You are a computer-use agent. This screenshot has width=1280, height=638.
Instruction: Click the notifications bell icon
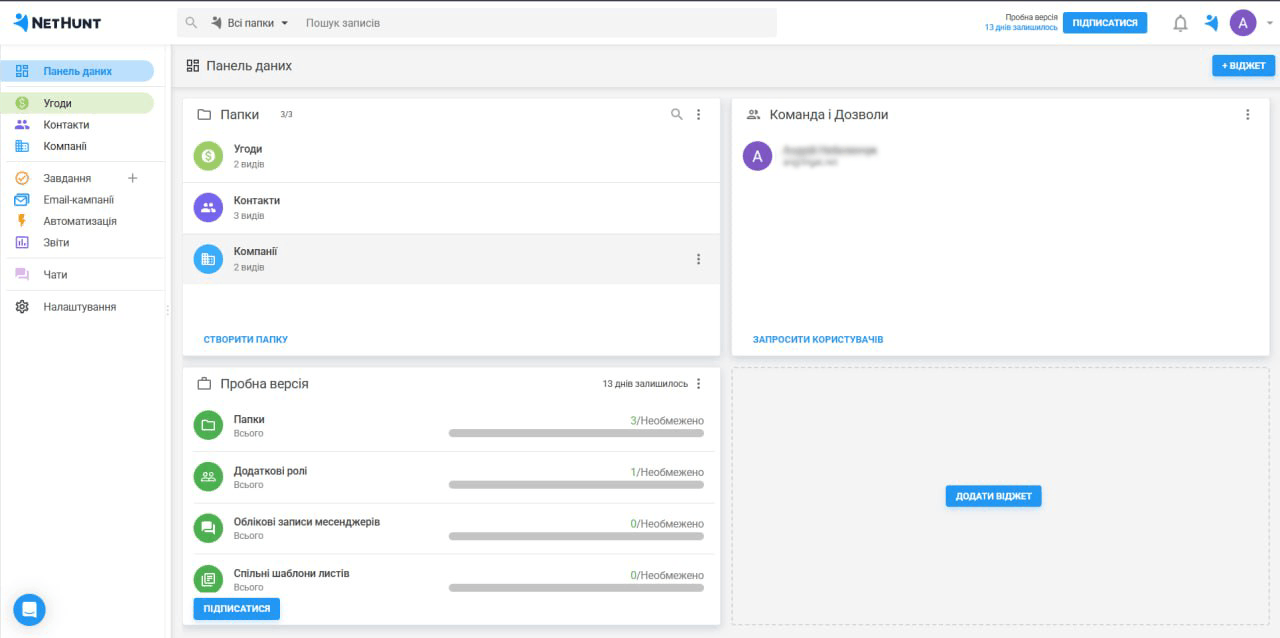(1180, 23)
